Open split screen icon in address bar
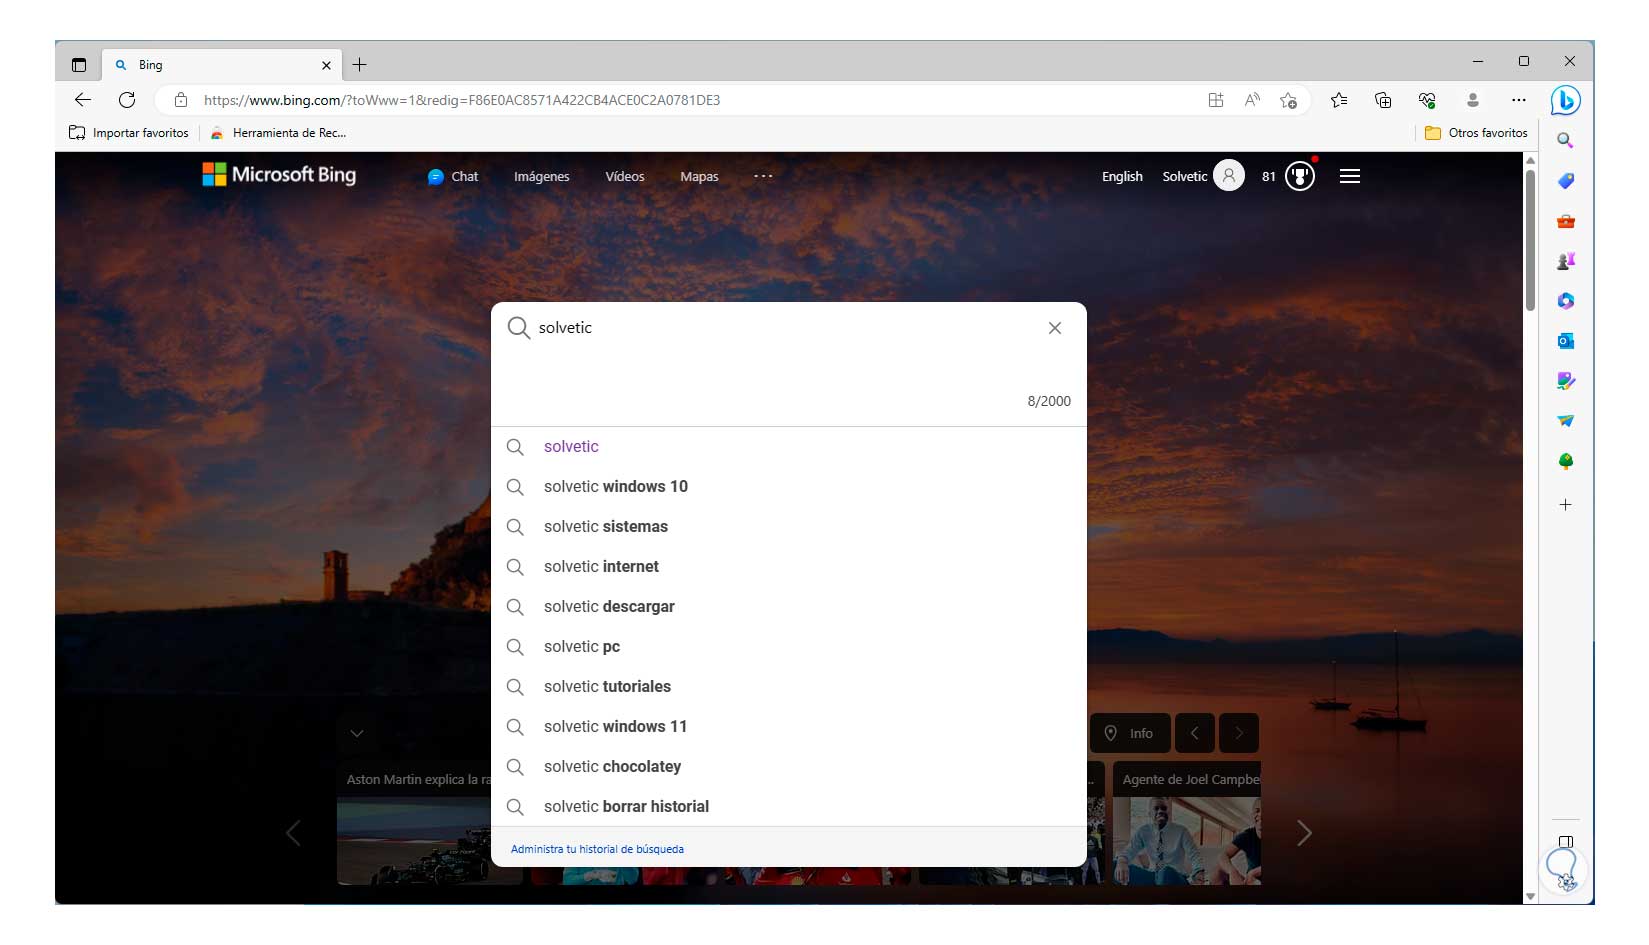The width and height of the screenshot is (1649, 945). tap(1216, 100)
